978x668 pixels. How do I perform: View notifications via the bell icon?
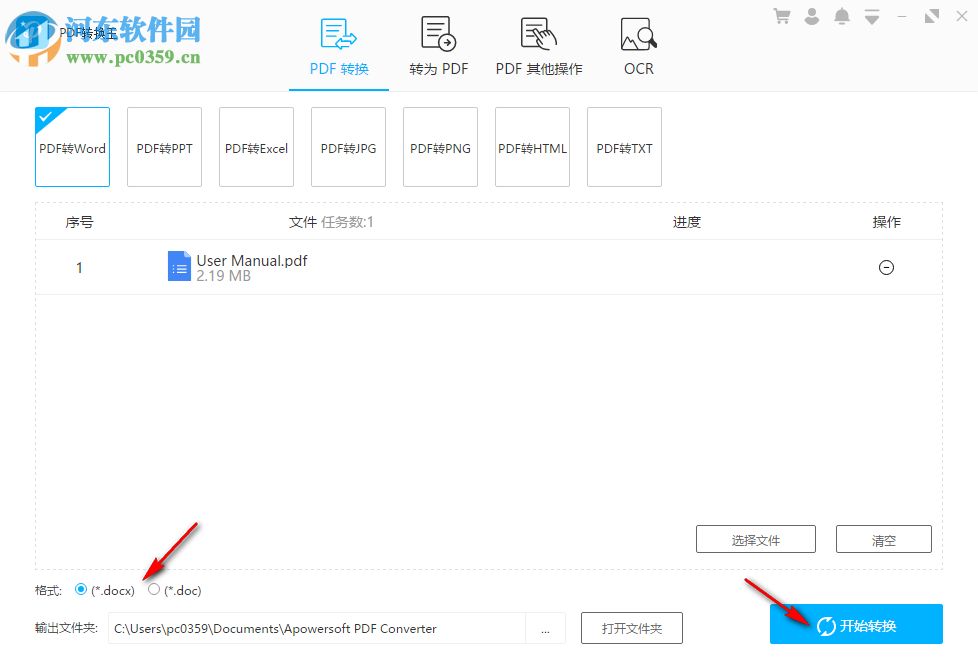pyautogui.click(x=841, y=16)
